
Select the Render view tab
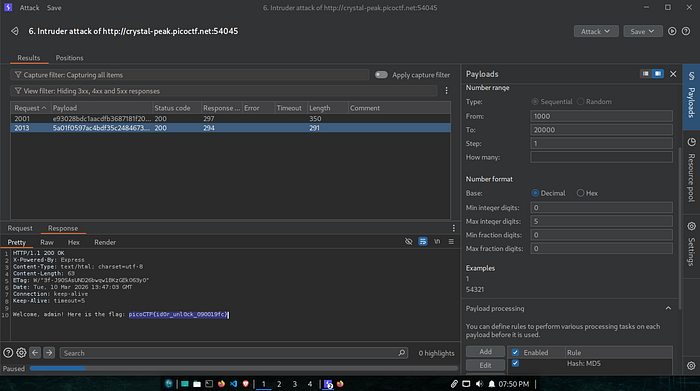pyautogui.click(x=105, y=242)
